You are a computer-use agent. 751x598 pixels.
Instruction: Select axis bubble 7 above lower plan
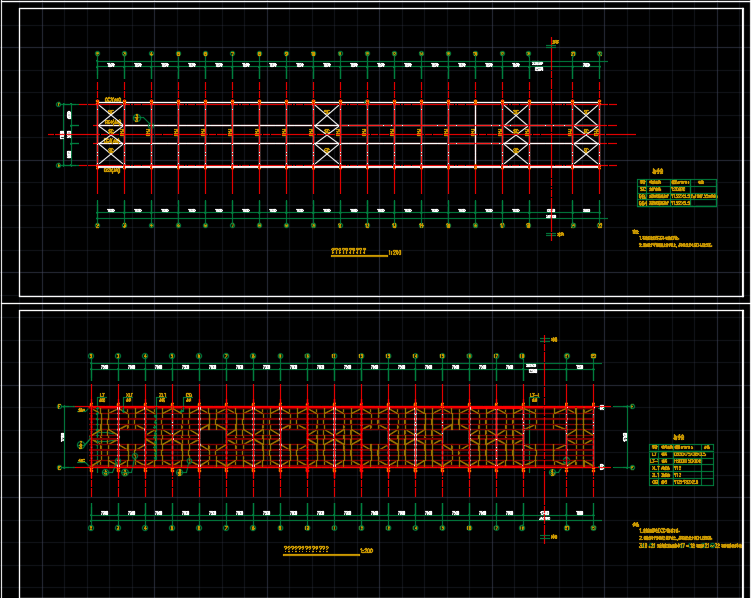click(x=226, y=356)
